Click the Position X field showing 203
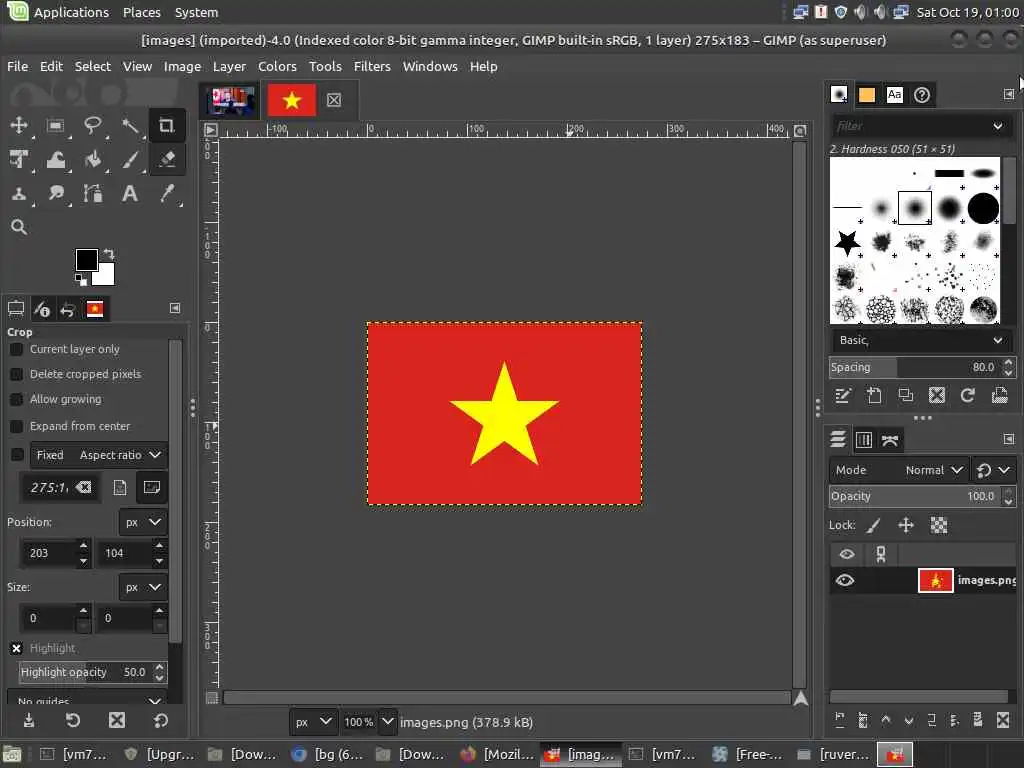Image resolution: width=1024 pixels, height=768 pixels. (50, 553)
